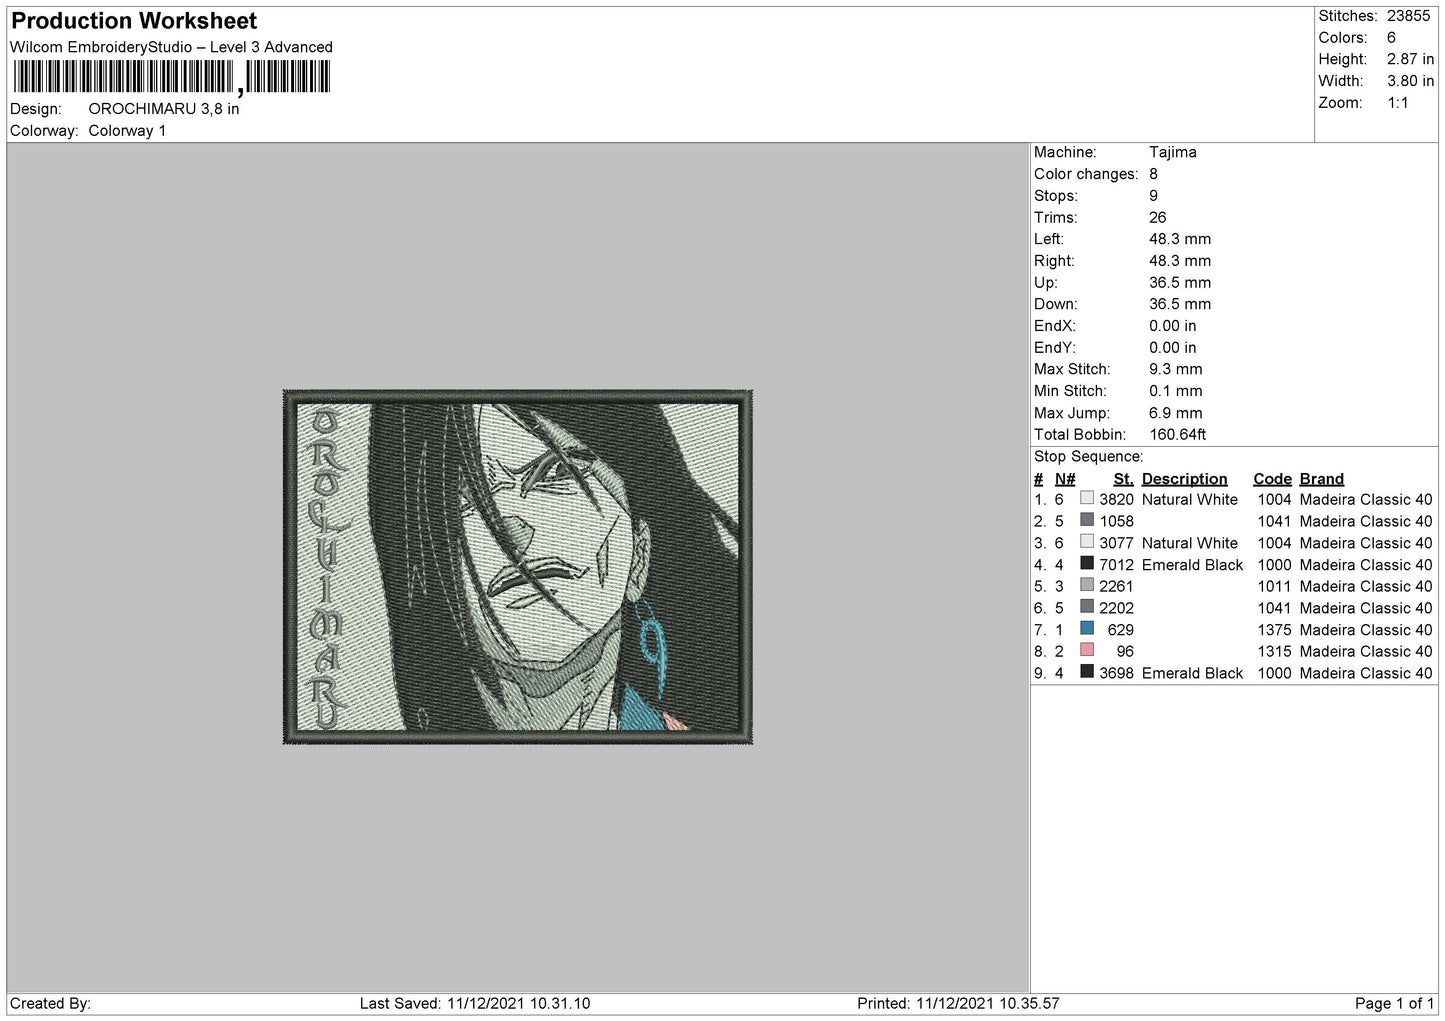Click the Created By label
The width and height of the screenshot is (1445, 1021).
[50, 1004]
